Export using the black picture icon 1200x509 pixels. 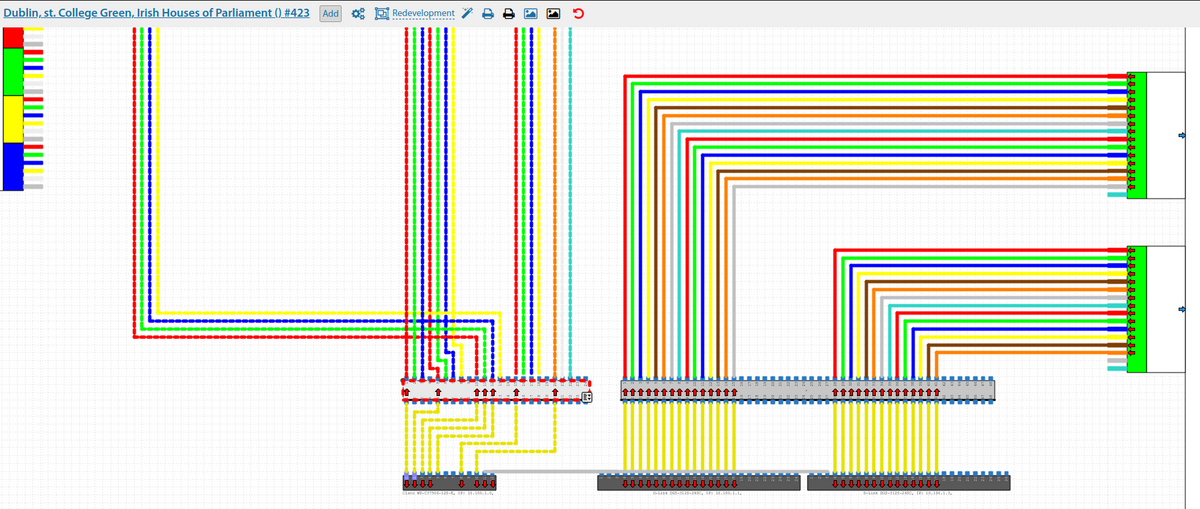(554, 14)
